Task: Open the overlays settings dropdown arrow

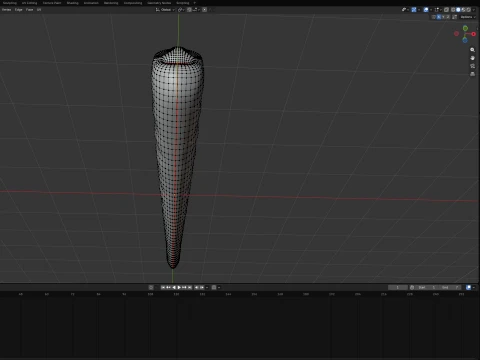Action: click(x=431, y=10)
